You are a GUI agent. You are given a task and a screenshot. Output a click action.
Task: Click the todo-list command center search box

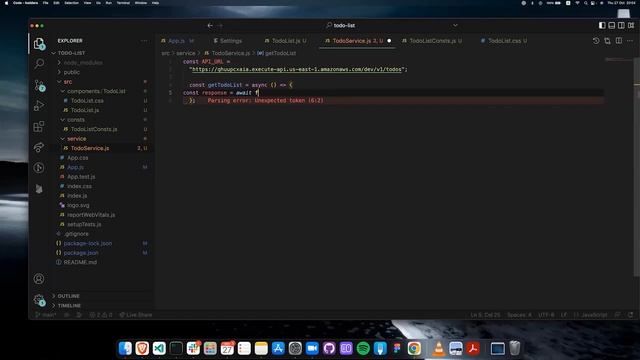pos(341,25)
